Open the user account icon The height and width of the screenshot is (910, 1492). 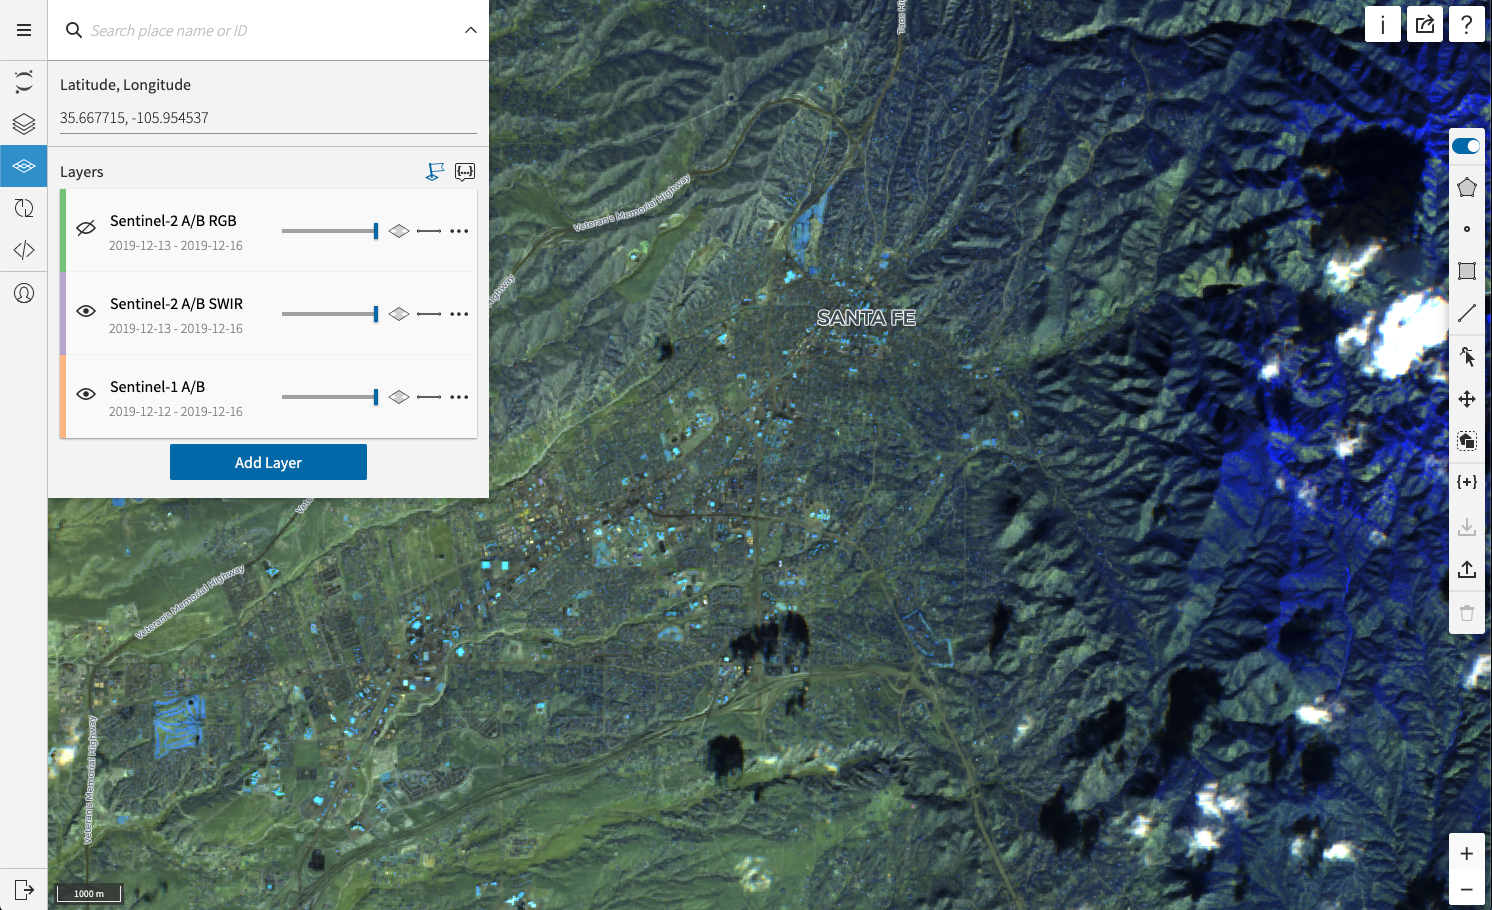pos(24,293)
